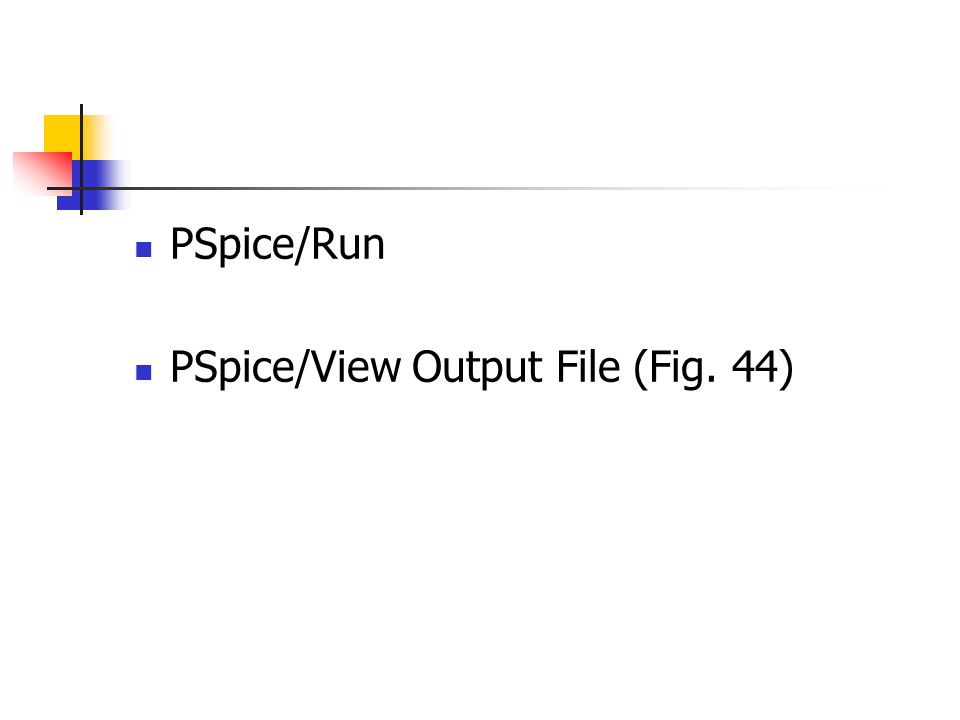The width and height of the screenshot is (960, 720).
Task: Click the word File
Action: tap(588, 367)
